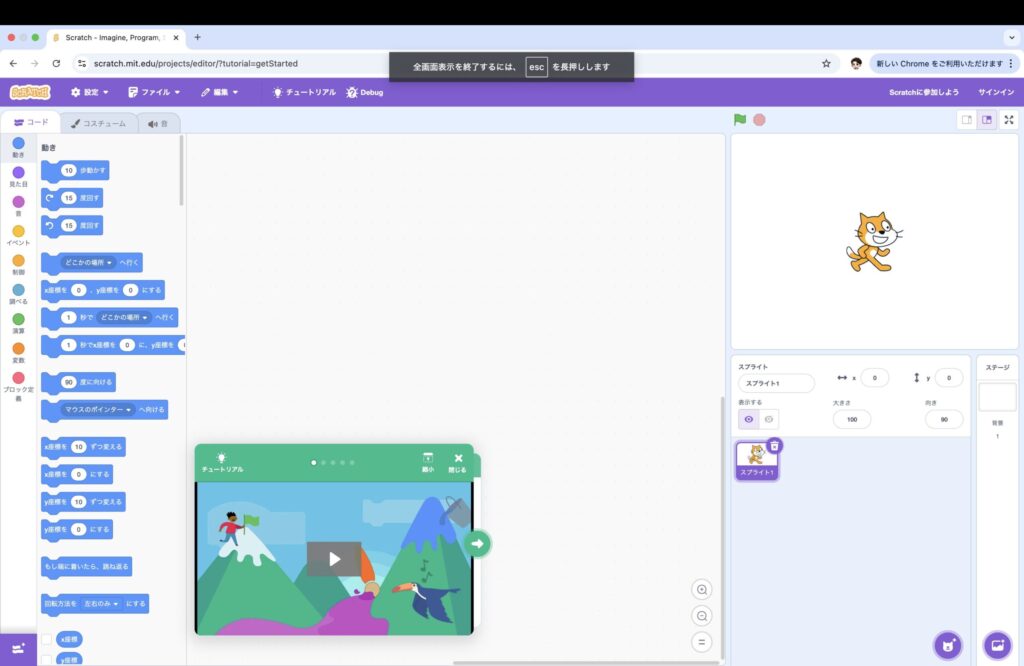Click the browser address bar URL
Image resolution: width=1024 pixels, height=666 pixels.
195,63
